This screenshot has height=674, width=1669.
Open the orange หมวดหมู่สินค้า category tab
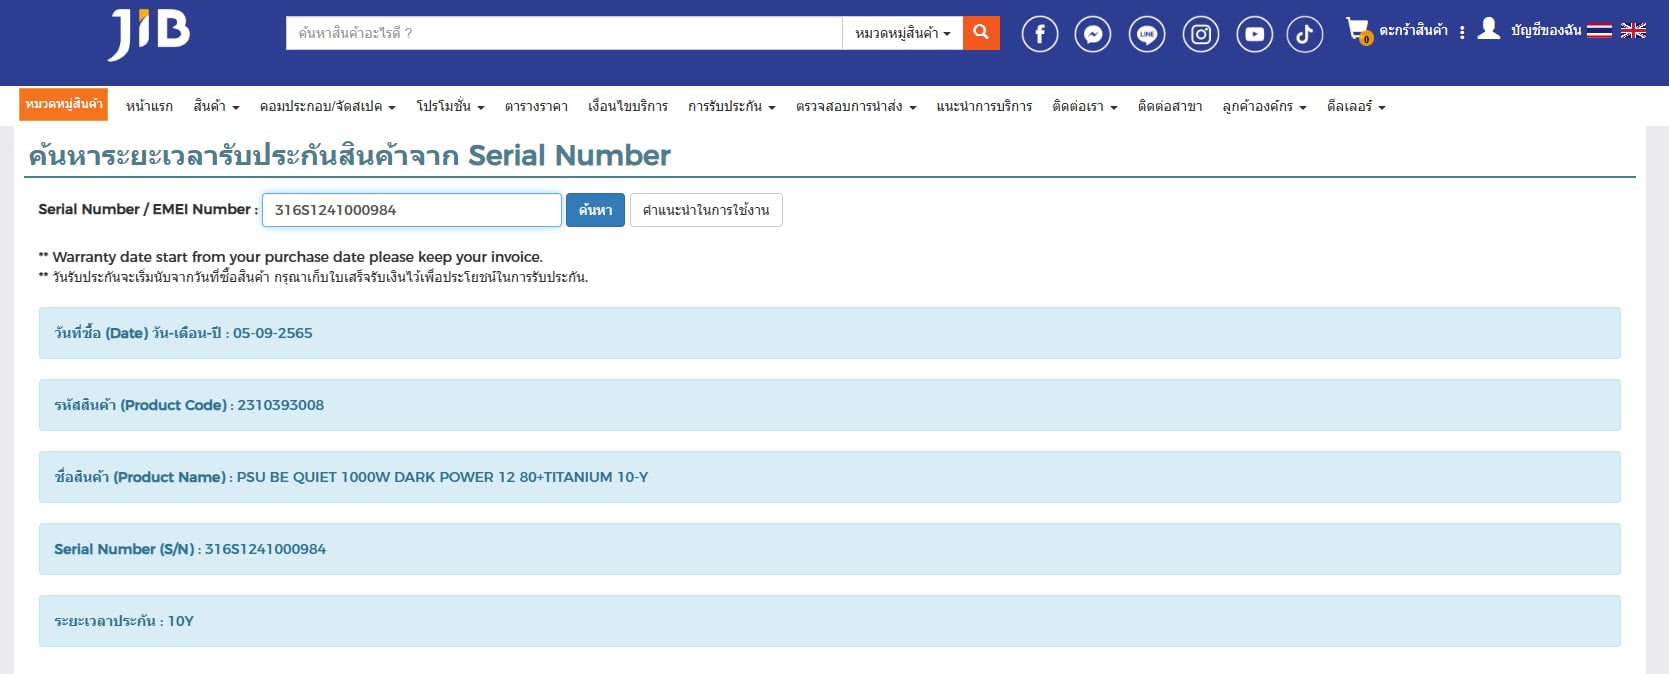[63, 104]
